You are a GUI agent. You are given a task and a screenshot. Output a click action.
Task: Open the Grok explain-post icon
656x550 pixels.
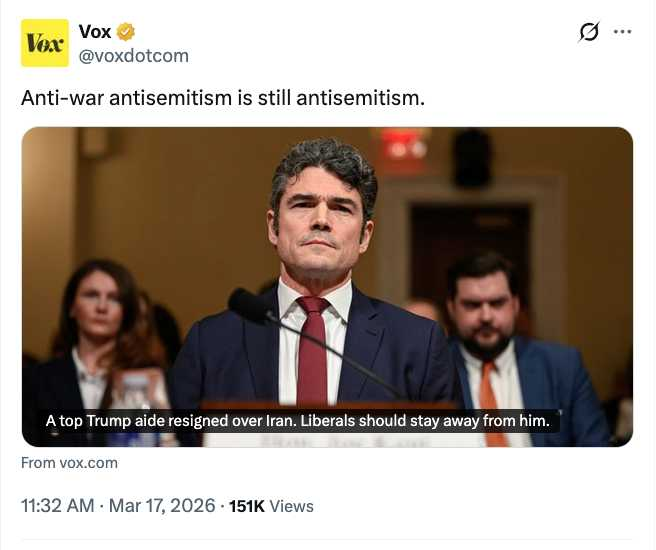coord(590,32)
